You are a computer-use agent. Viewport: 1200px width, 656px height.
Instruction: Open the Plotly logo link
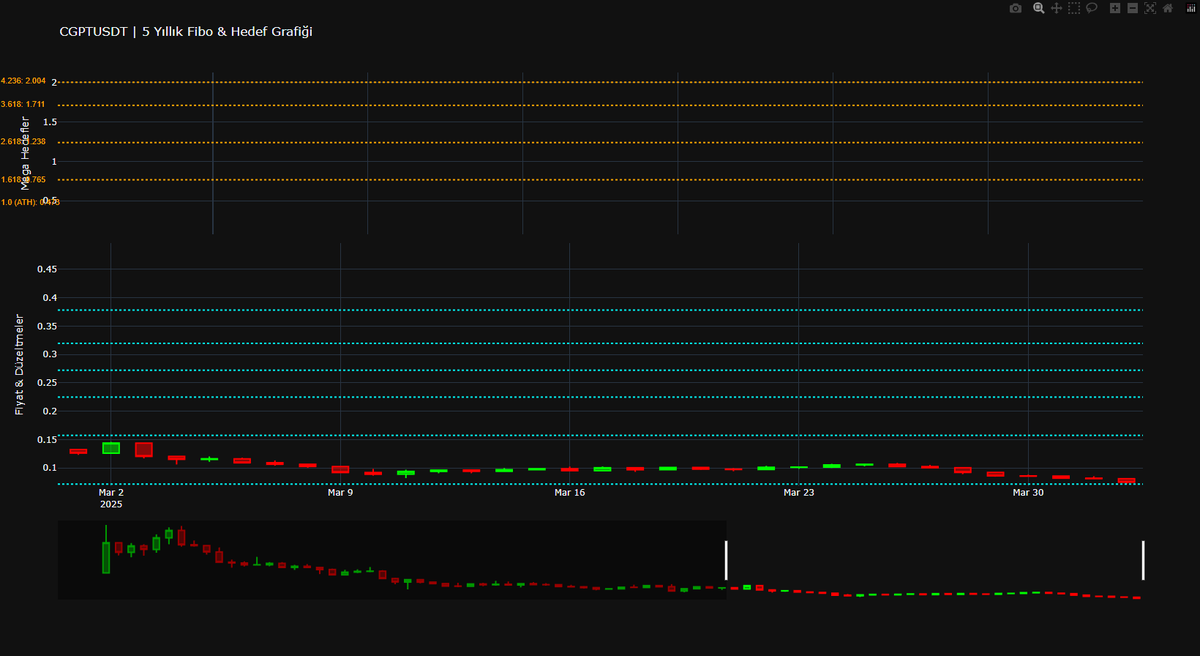[1191, 8]
